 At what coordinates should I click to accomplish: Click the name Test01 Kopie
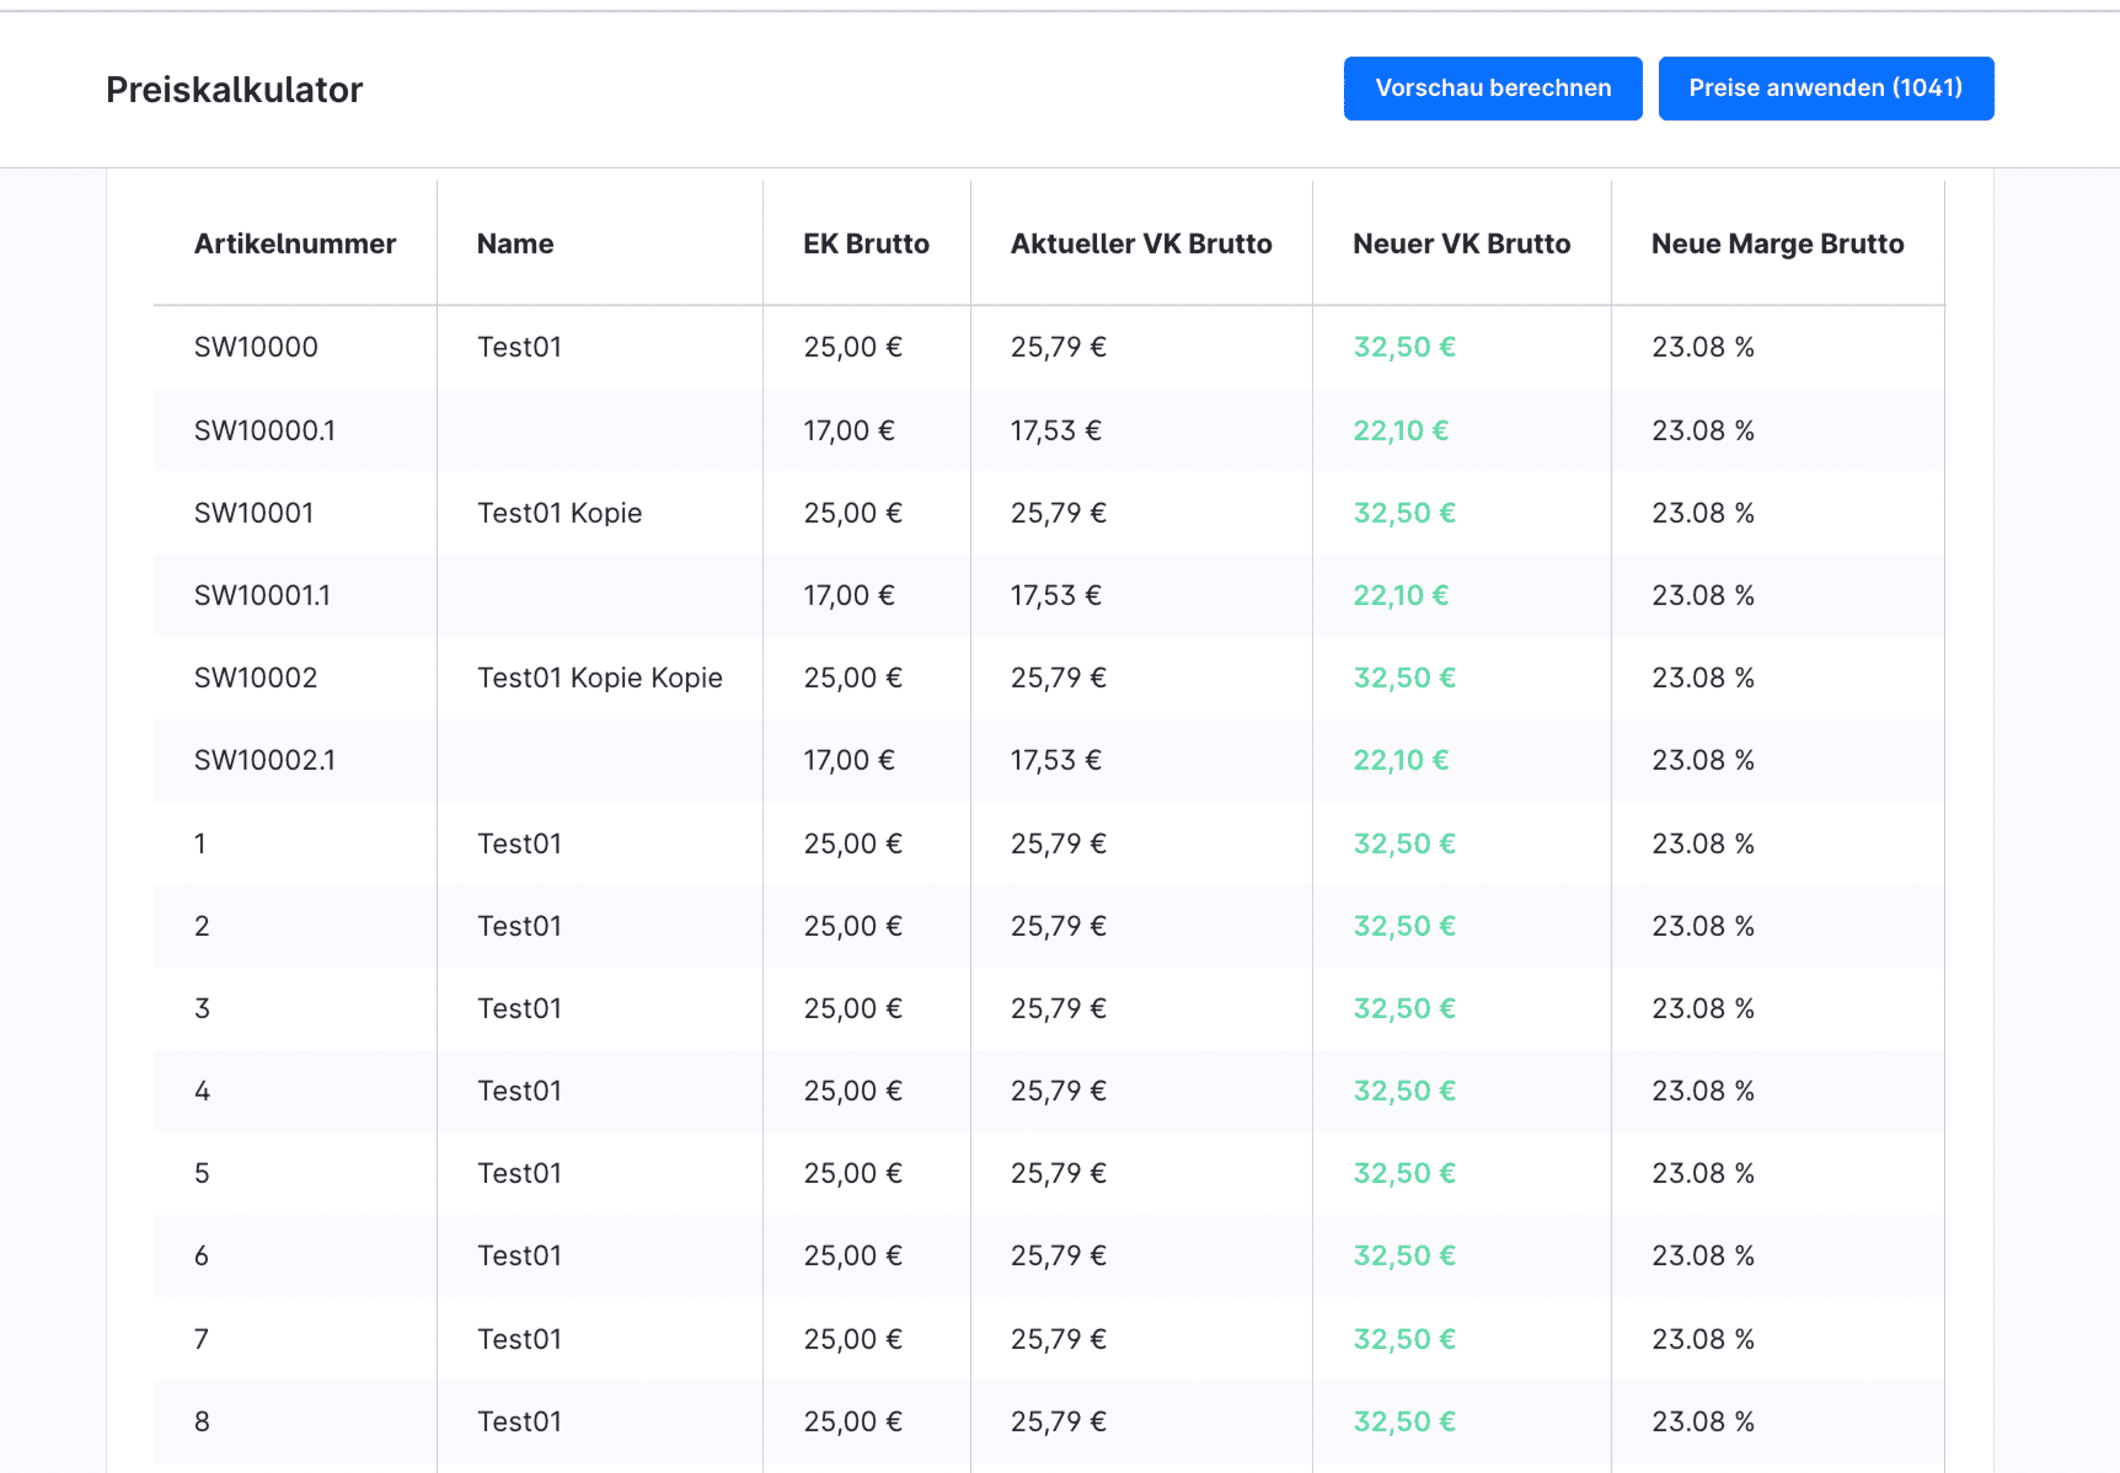tap(559, 513)
